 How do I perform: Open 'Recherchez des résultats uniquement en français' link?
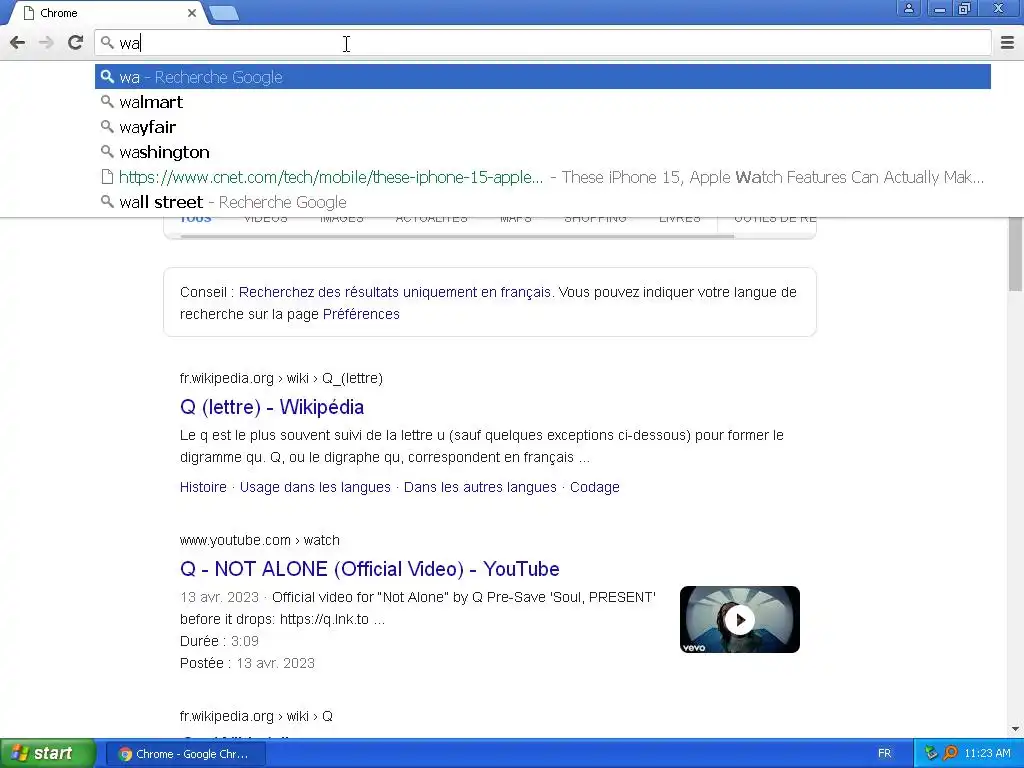[394, 292]
